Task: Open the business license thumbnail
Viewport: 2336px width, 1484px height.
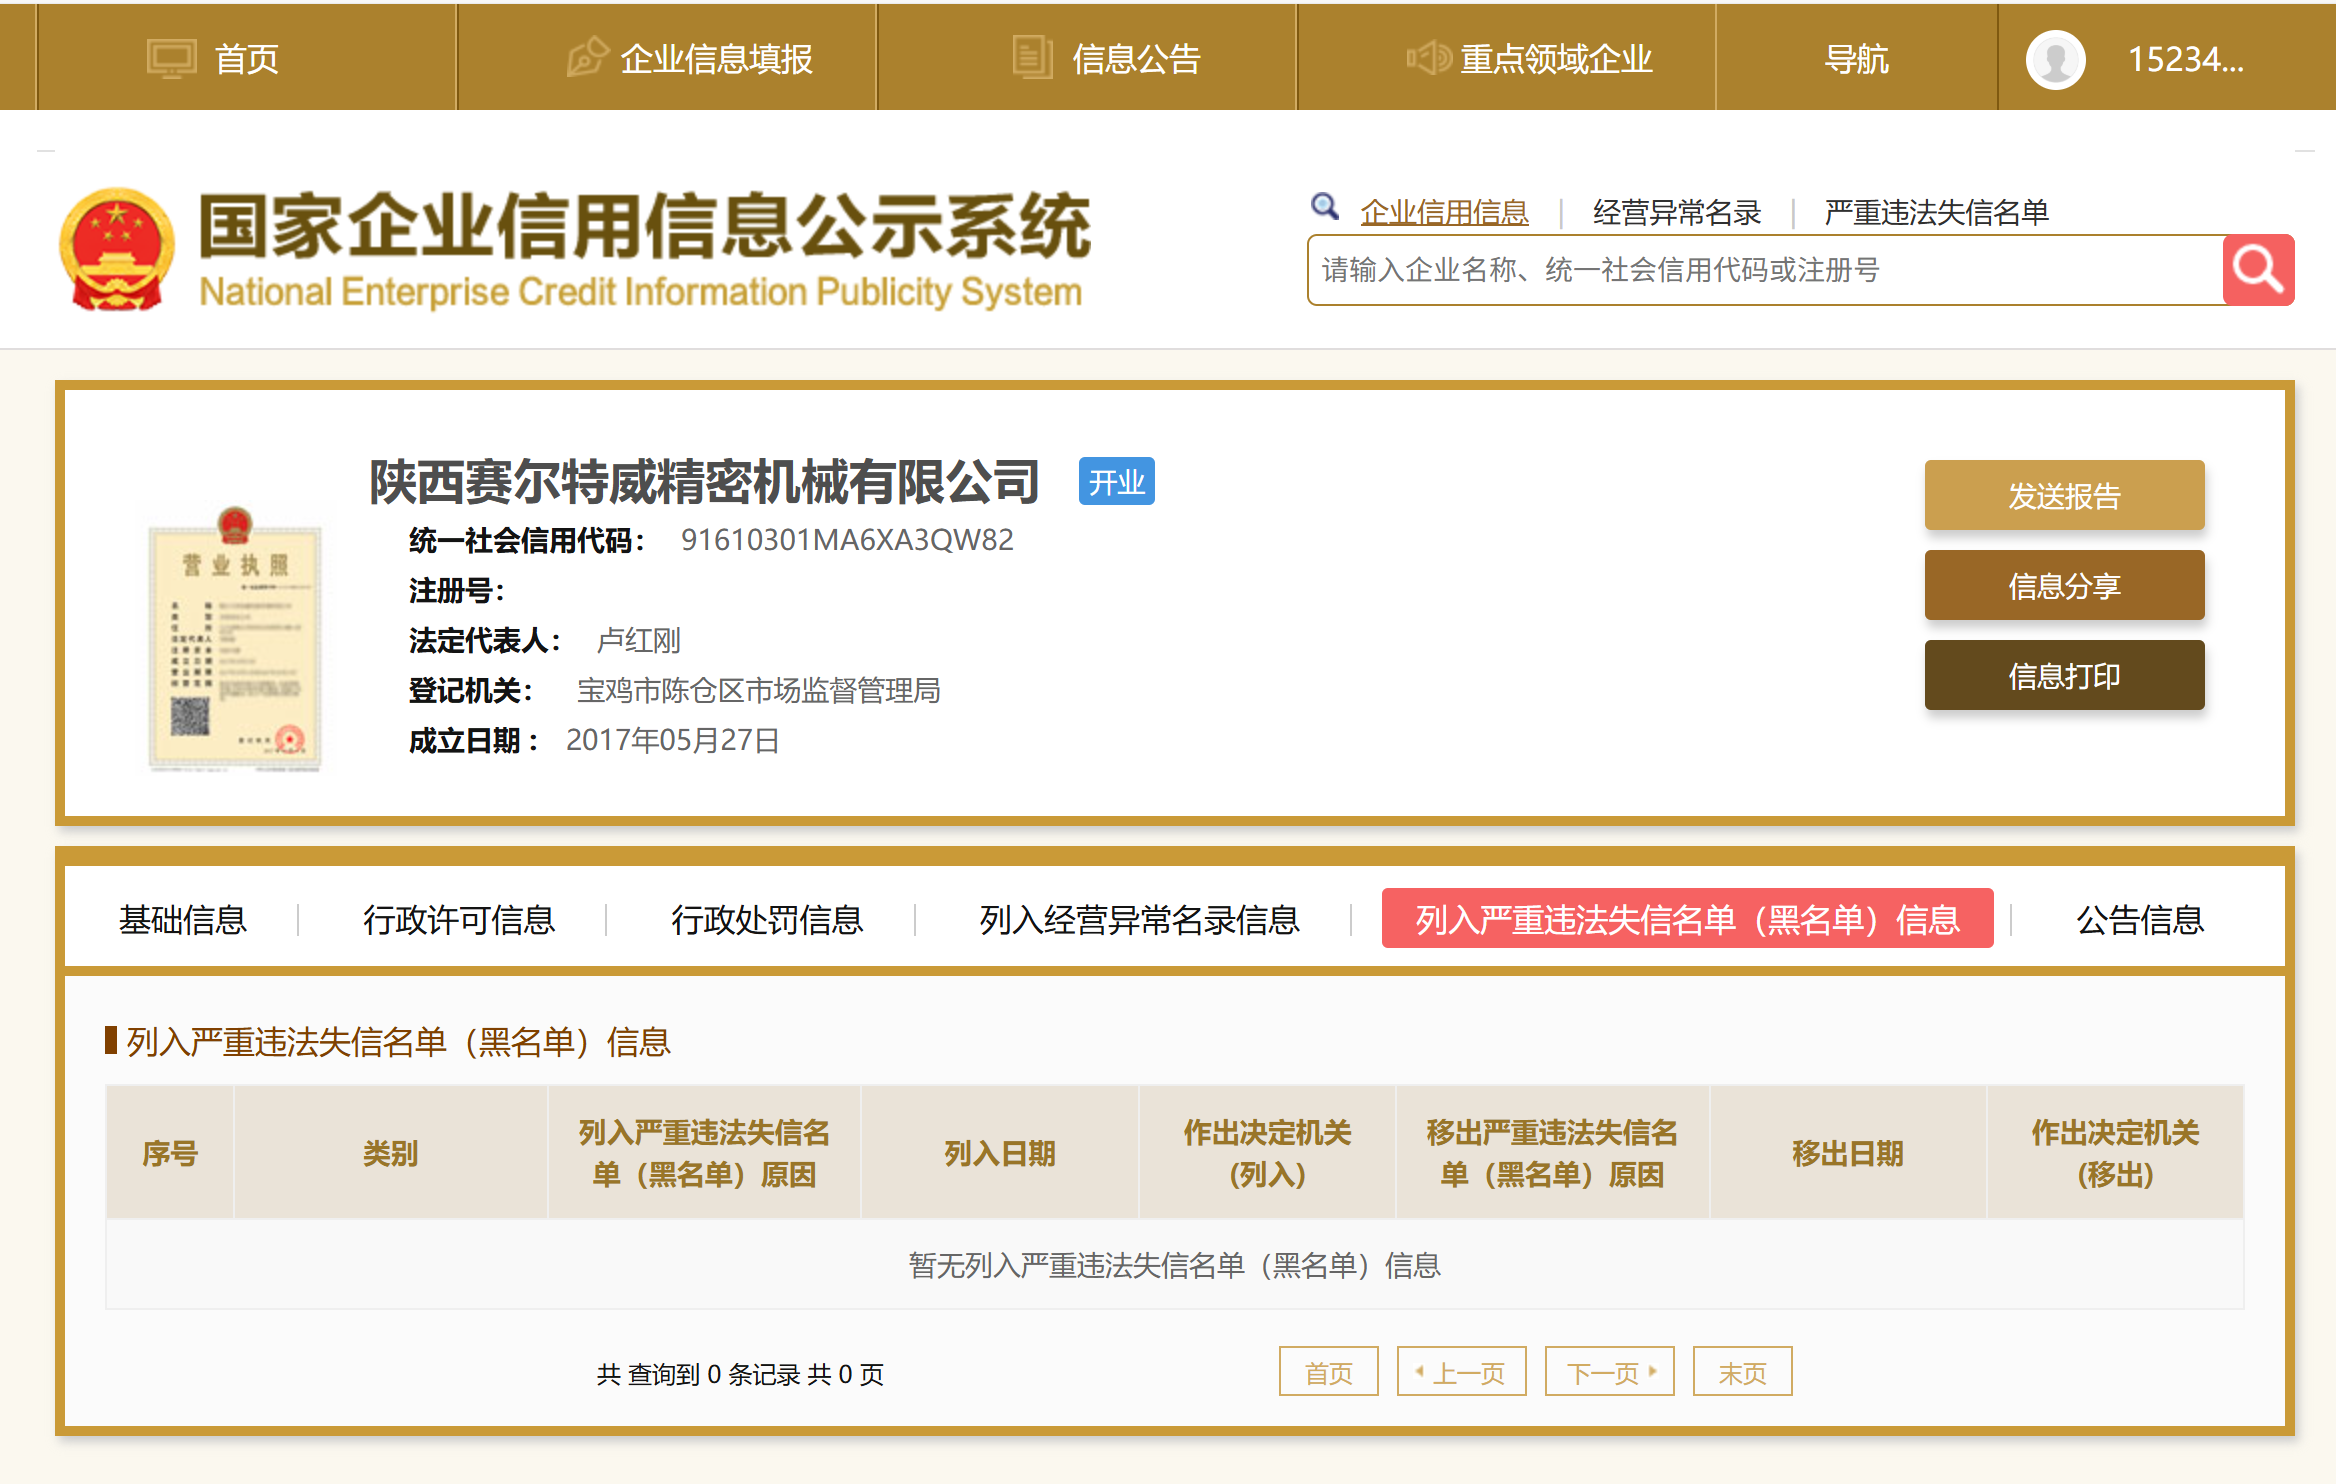Action: click(x=234, y=640)
